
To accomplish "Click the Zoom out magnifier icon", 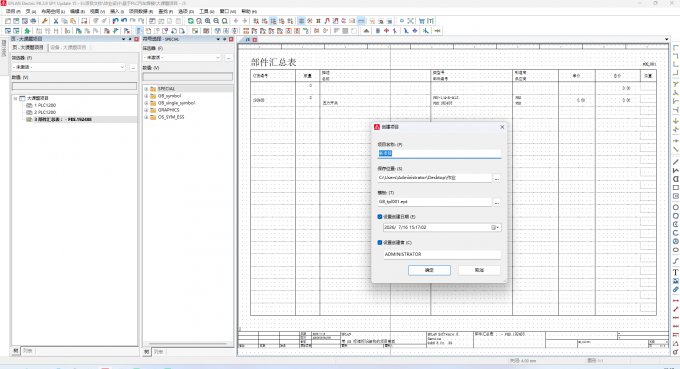I will [x=216, y=21].
